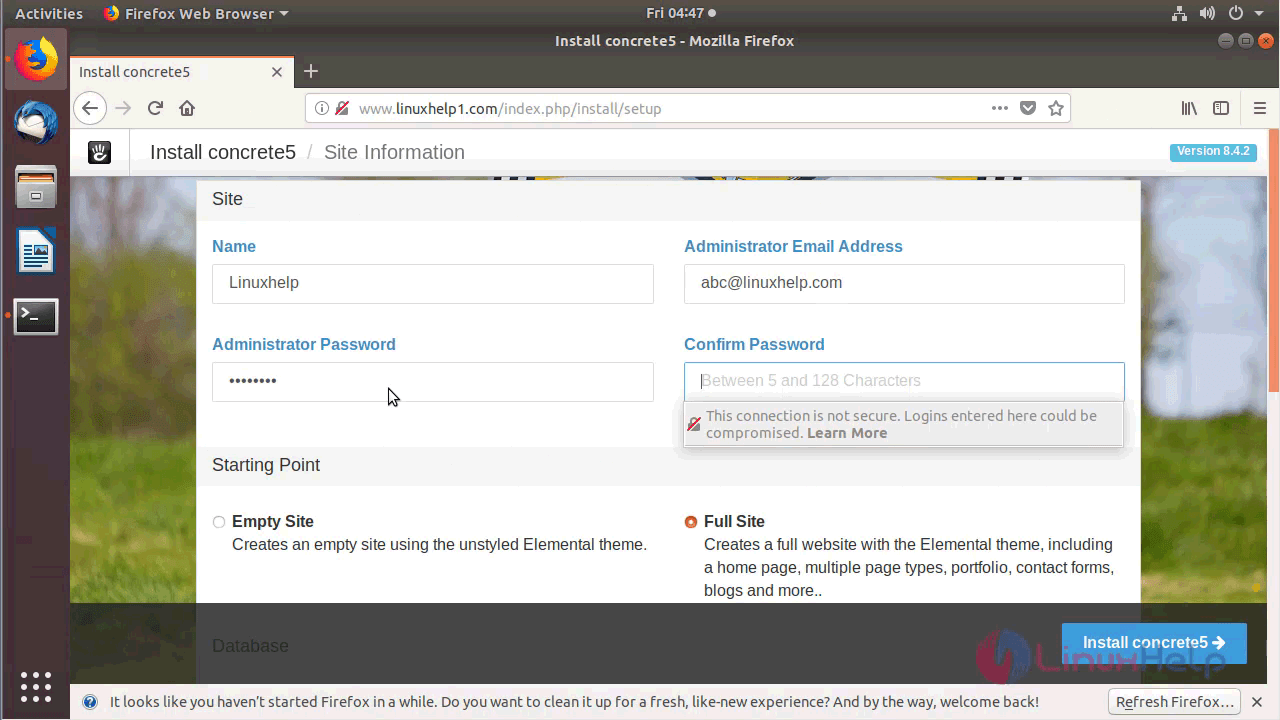This screenshot has height=720, width=1280.
Task: Click the Refresh Firefox button
Action: point(1174,702)
